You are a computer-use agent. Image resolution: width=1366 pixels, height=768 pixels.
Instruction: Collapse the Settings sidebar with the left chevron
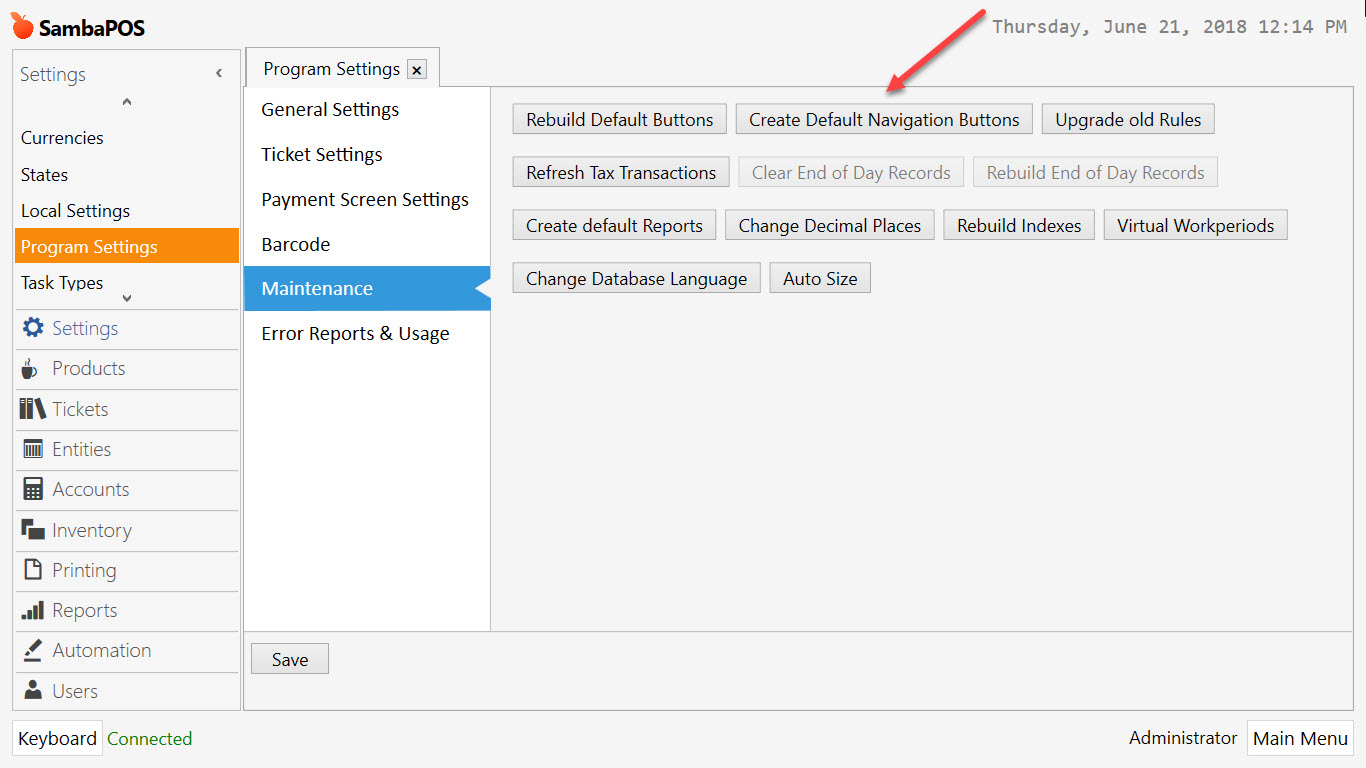pos(218,72)
